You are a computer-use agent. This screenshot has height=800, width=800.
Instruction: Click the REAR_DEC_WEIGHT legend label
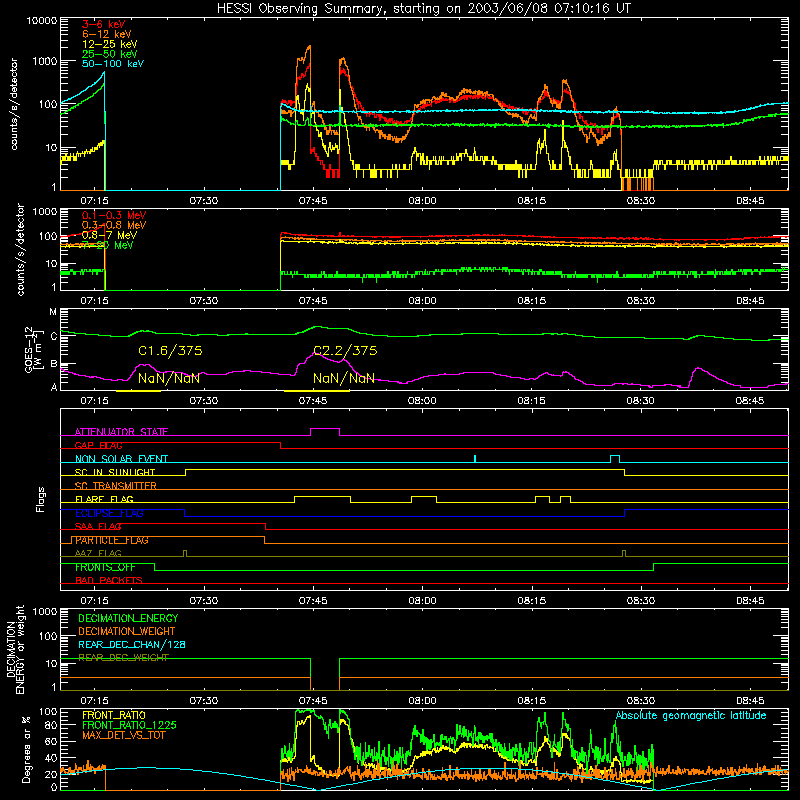pos(123,658)
